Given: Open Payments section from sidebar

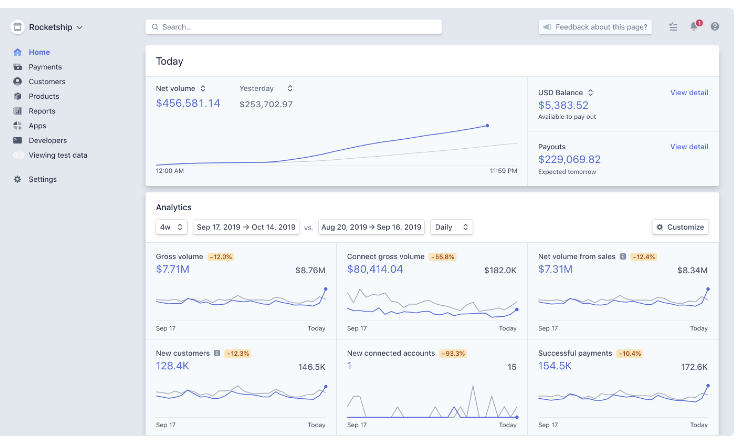Looking at the screenshot, I should (45, 67).
